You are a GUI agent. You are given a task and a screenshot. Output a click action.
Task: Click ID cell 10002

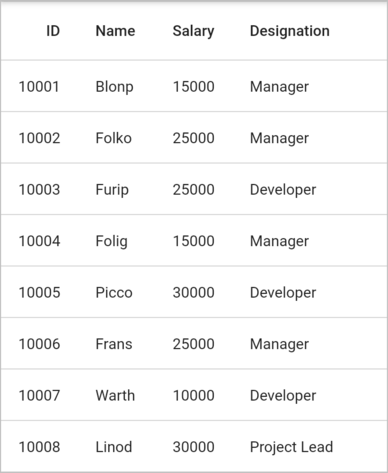39,138
